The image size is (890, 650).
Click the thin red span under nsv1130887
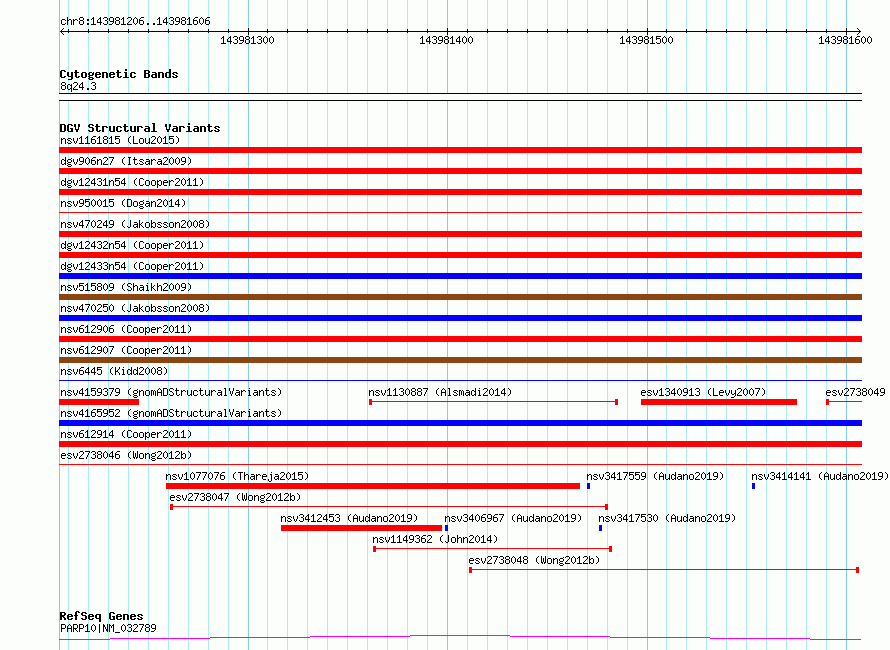493,402
